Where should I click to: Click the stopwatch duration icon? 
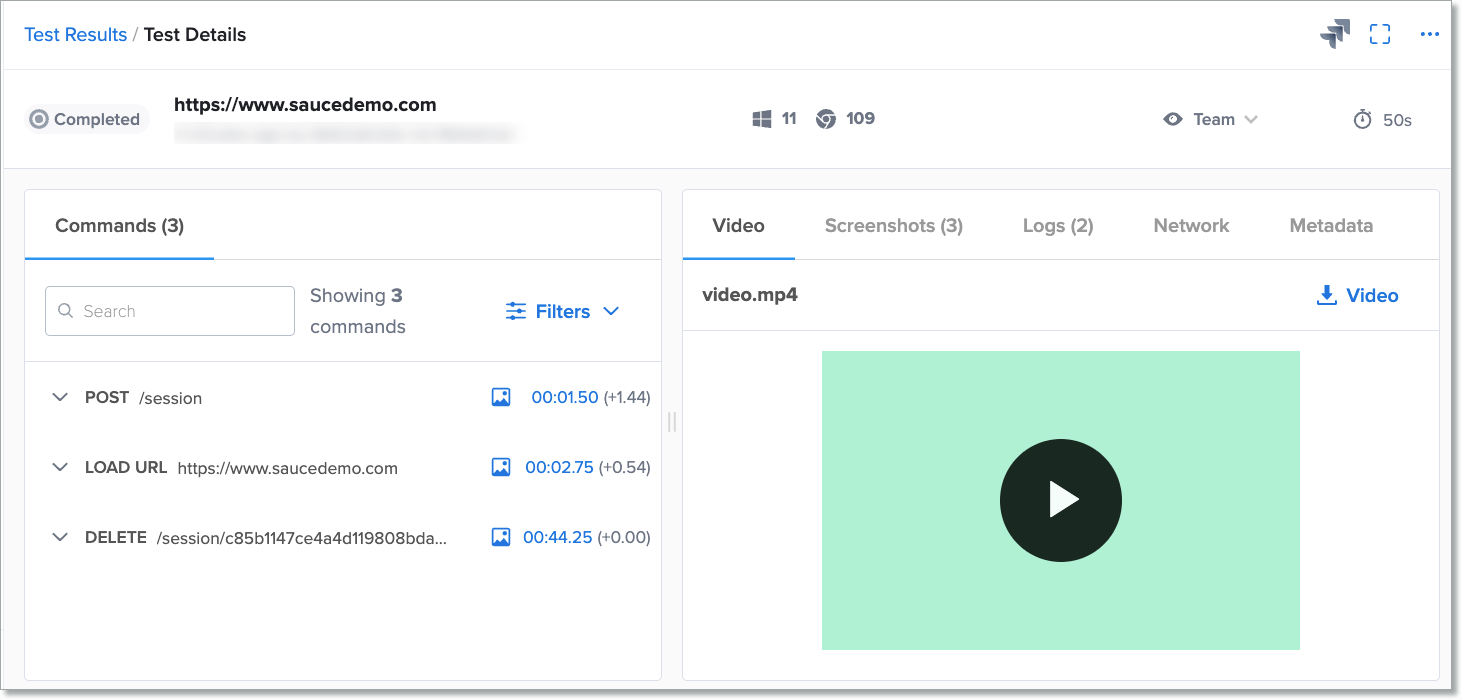tap(1362, 119)
